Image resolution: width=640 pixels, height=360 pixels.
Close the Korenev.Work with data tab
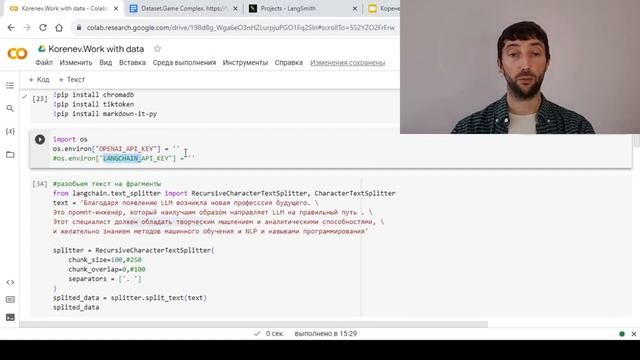(x=116, y=8)
